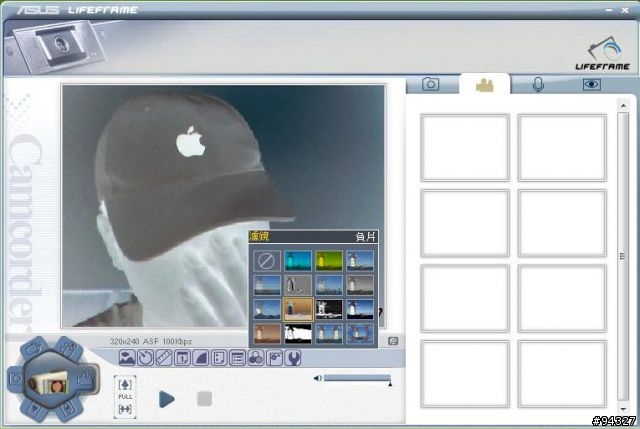Open the frame effects toolbar icon
The width and height of the screenshot is (640, 429).
[x=274, y=358]
